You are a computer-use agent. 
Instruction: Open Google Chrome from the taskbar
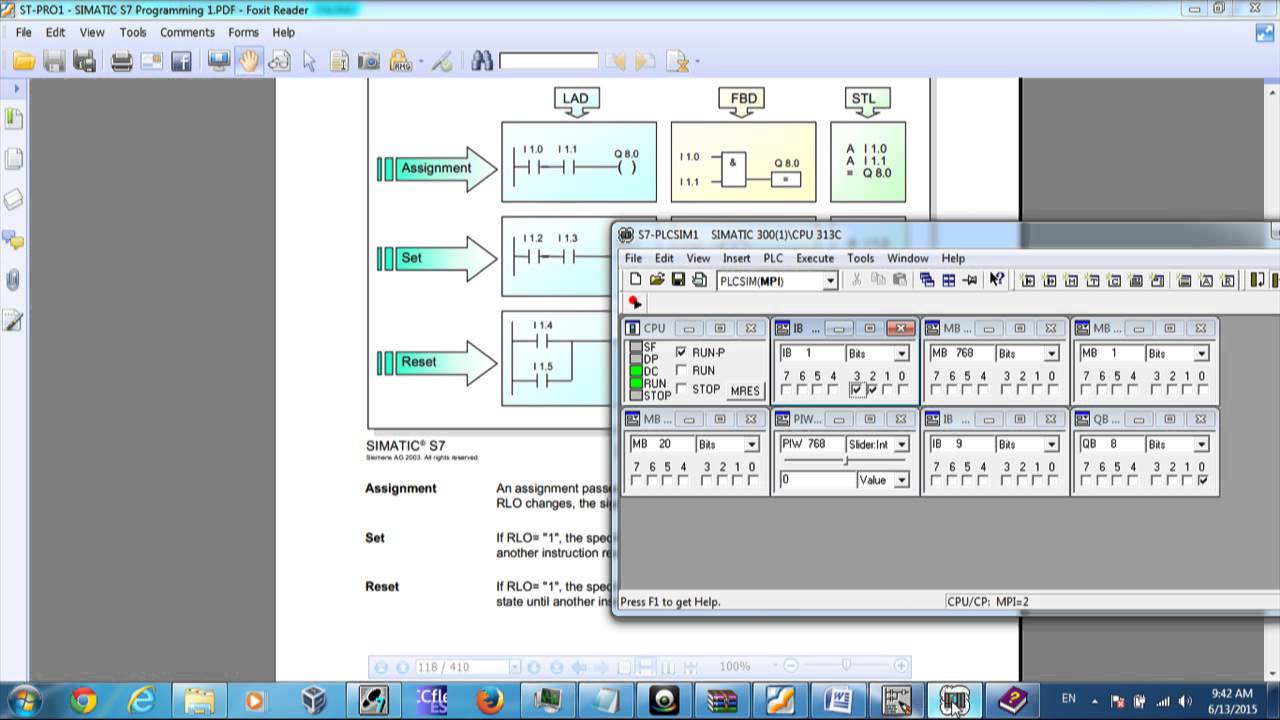83,700
